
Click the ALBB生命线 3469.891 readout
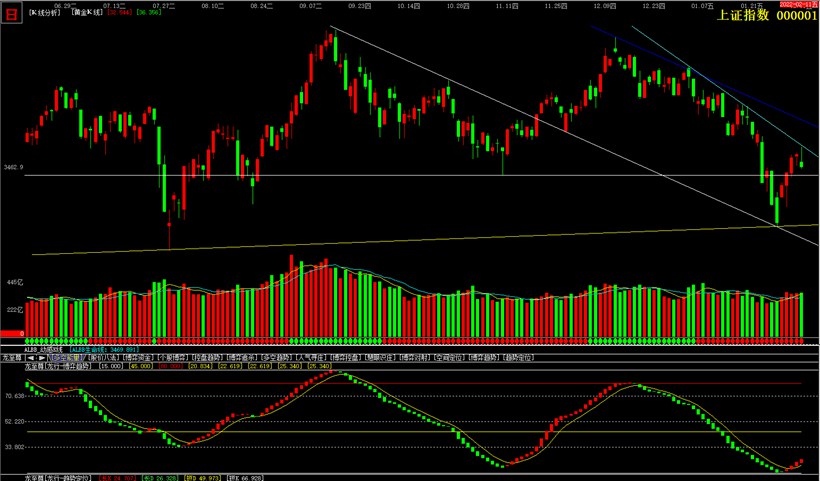click(x=103, y=349)
